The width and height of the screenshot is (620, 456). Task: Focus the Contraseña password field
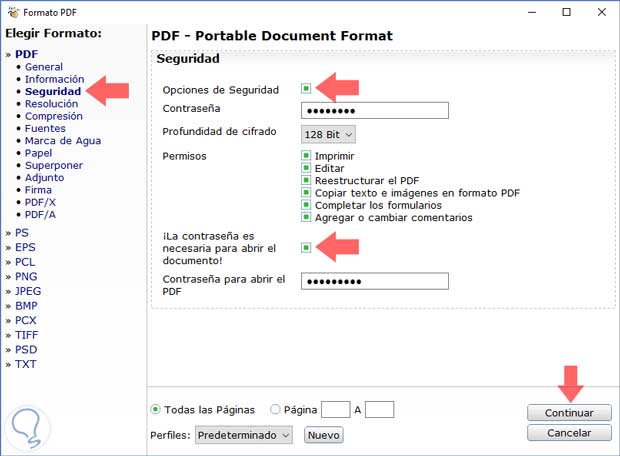coord(375,110)
